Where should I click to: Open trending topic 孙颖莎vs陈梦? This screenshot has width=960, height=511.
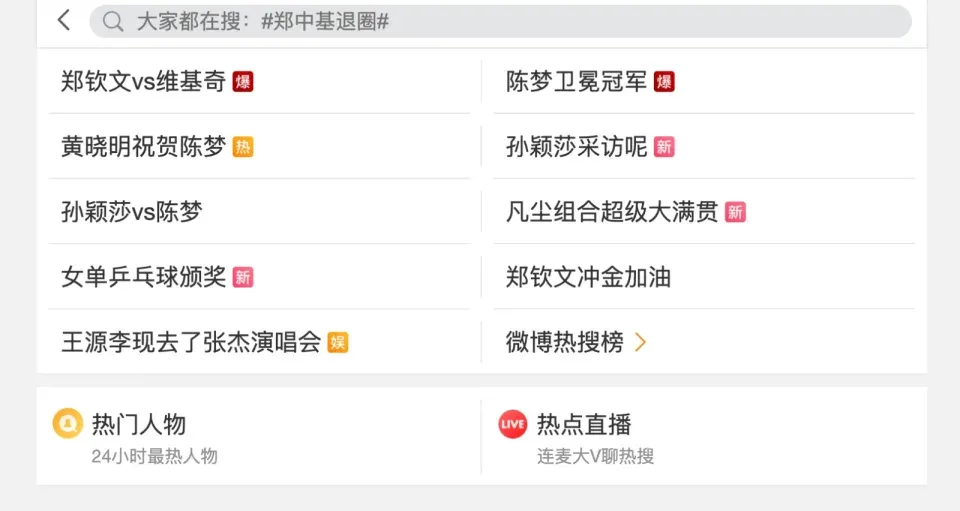click(x=131, y=212)
